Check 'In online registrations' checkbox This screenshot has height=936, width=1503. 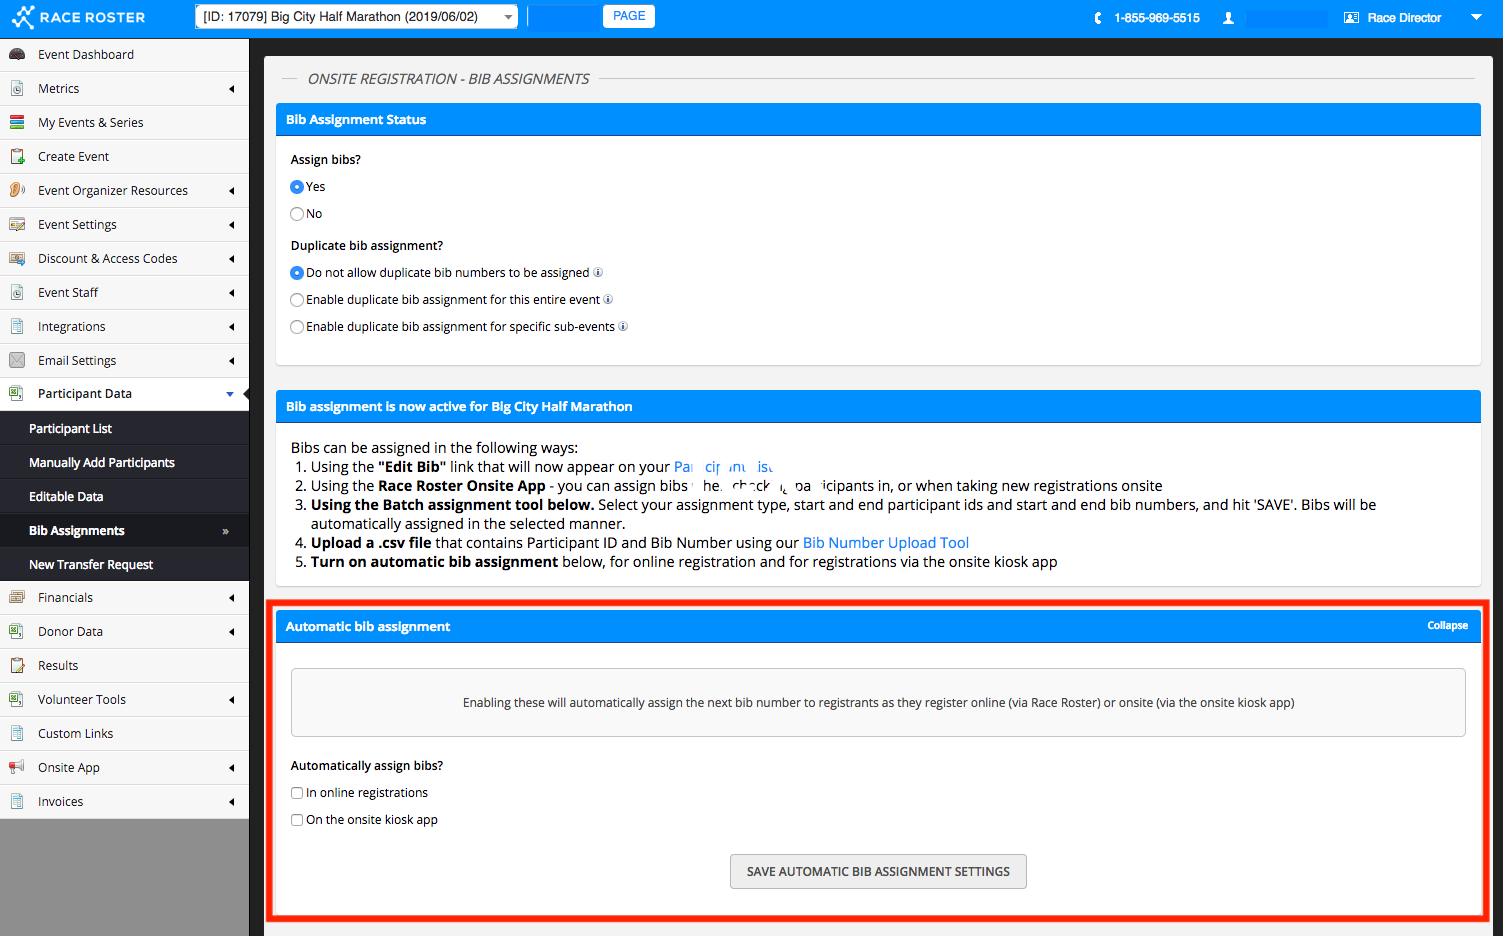(297, 793)
